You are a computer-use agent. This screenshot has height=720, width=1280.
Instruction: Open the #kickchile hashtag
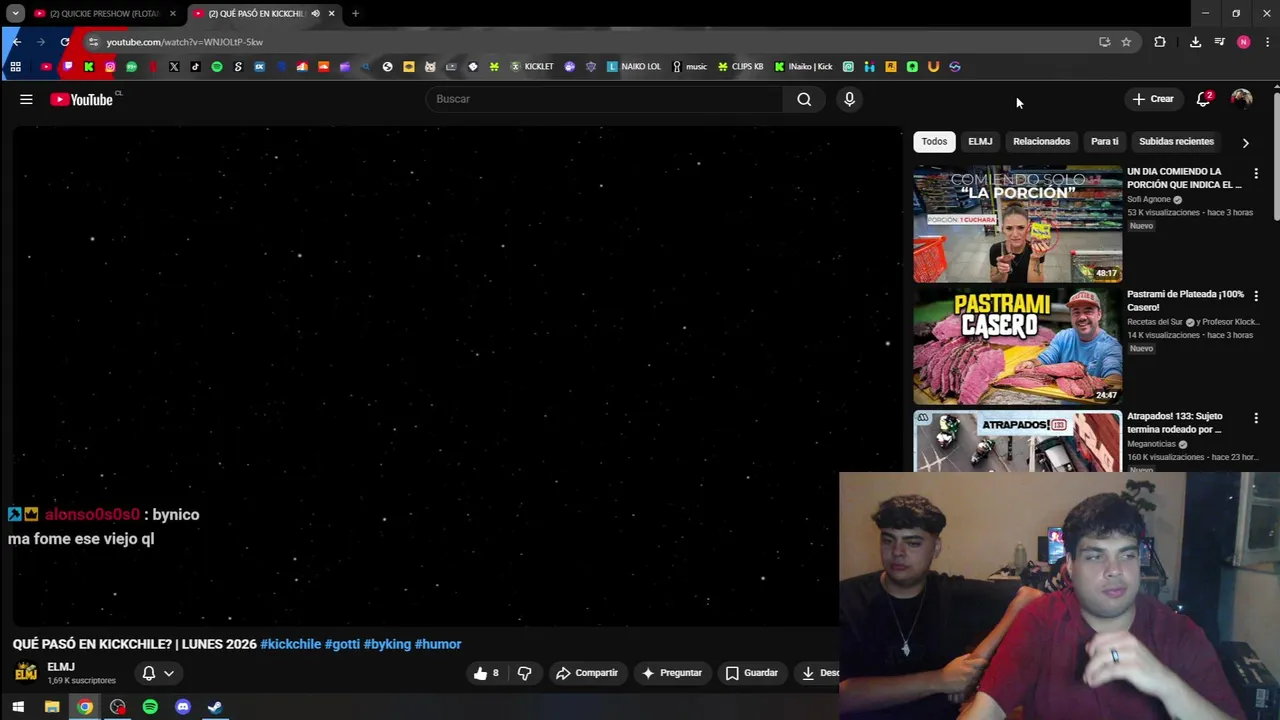point(291,644)
